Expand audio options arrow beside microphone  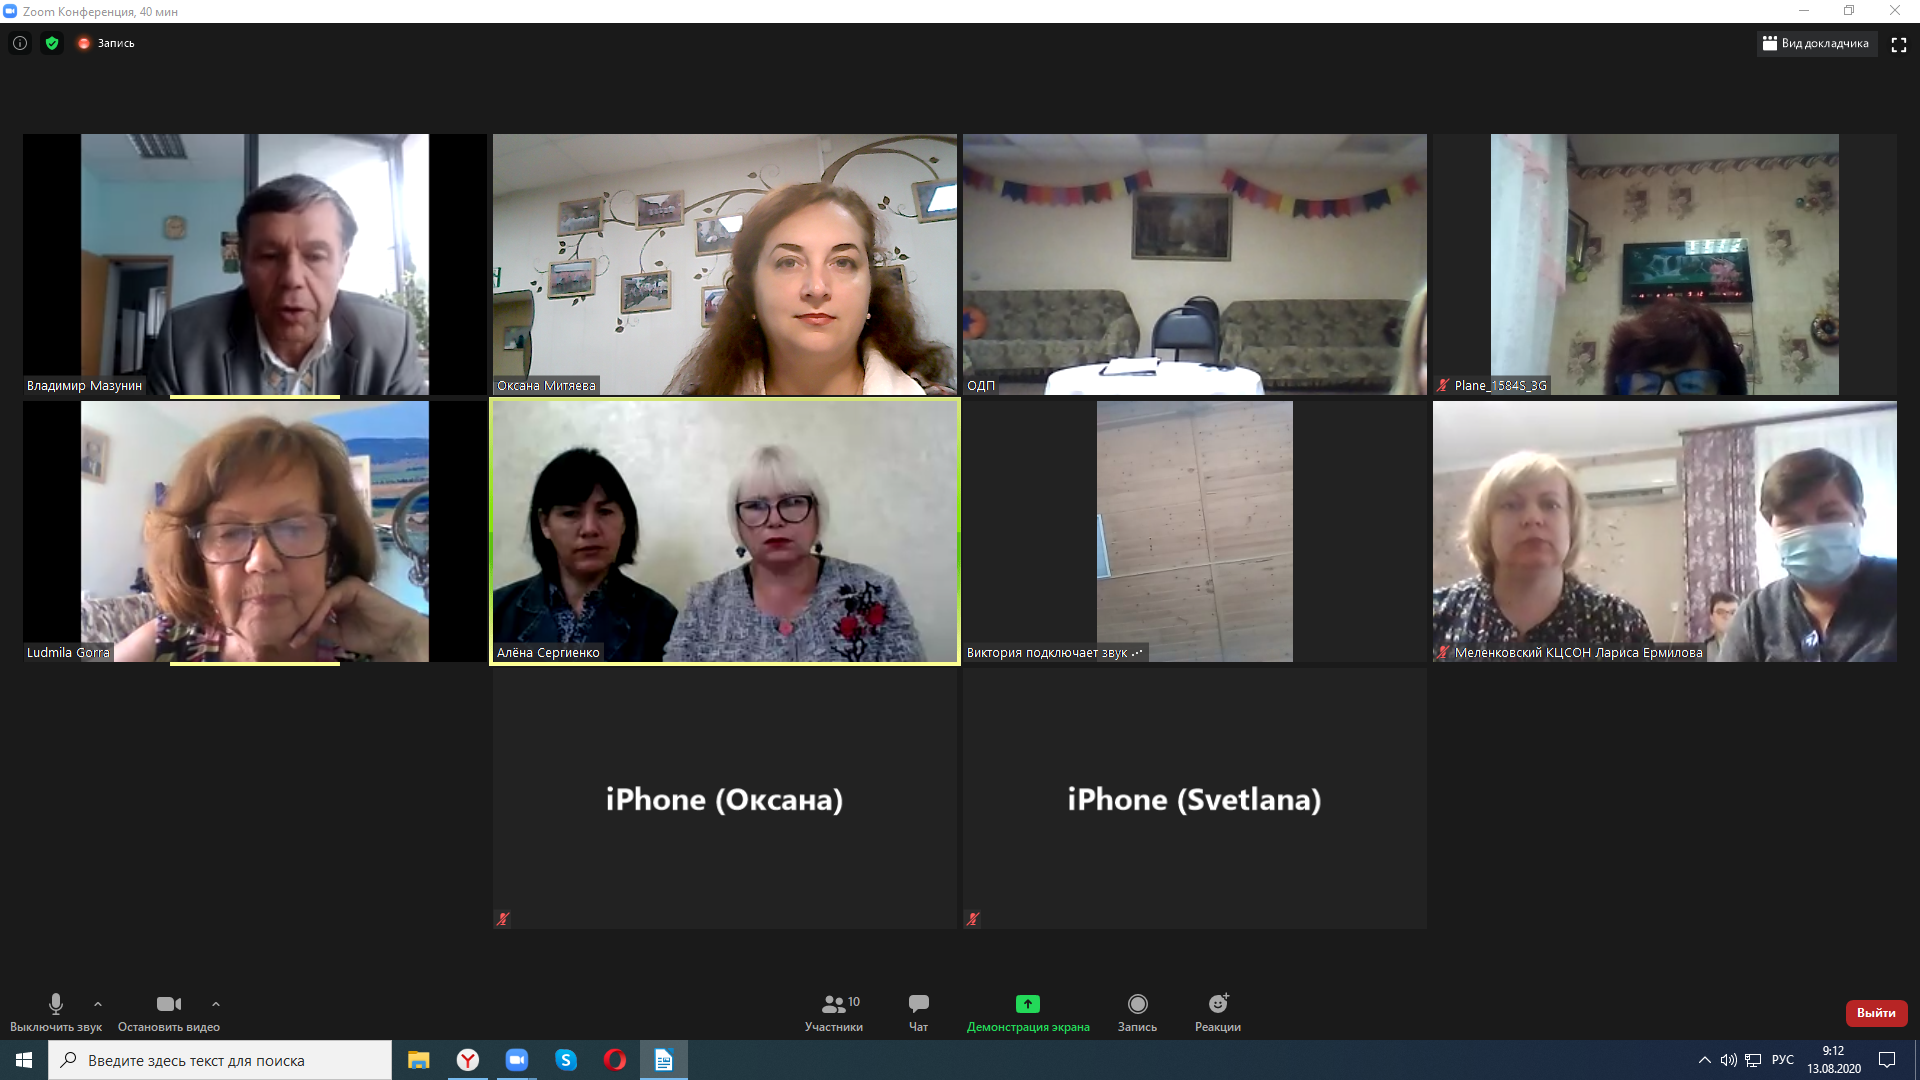tap(98, 1004)
